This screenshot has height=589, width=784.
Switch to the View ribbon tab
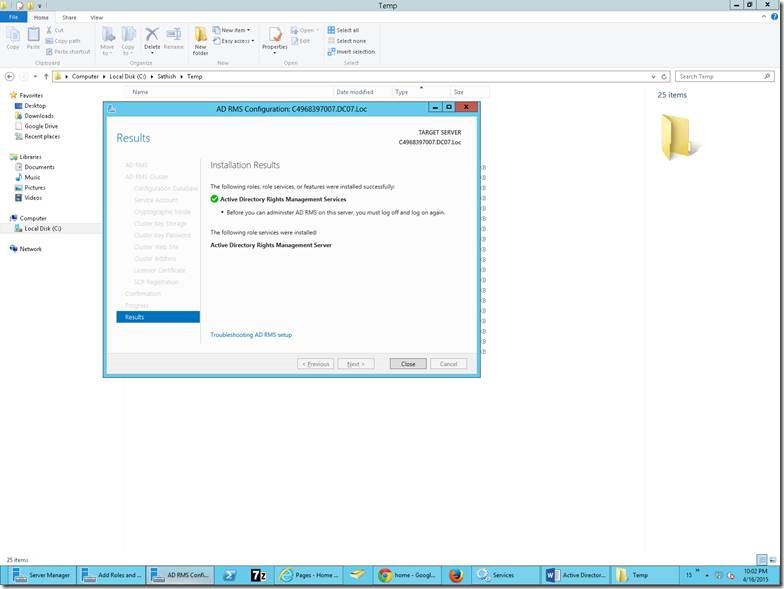[96, 17]
